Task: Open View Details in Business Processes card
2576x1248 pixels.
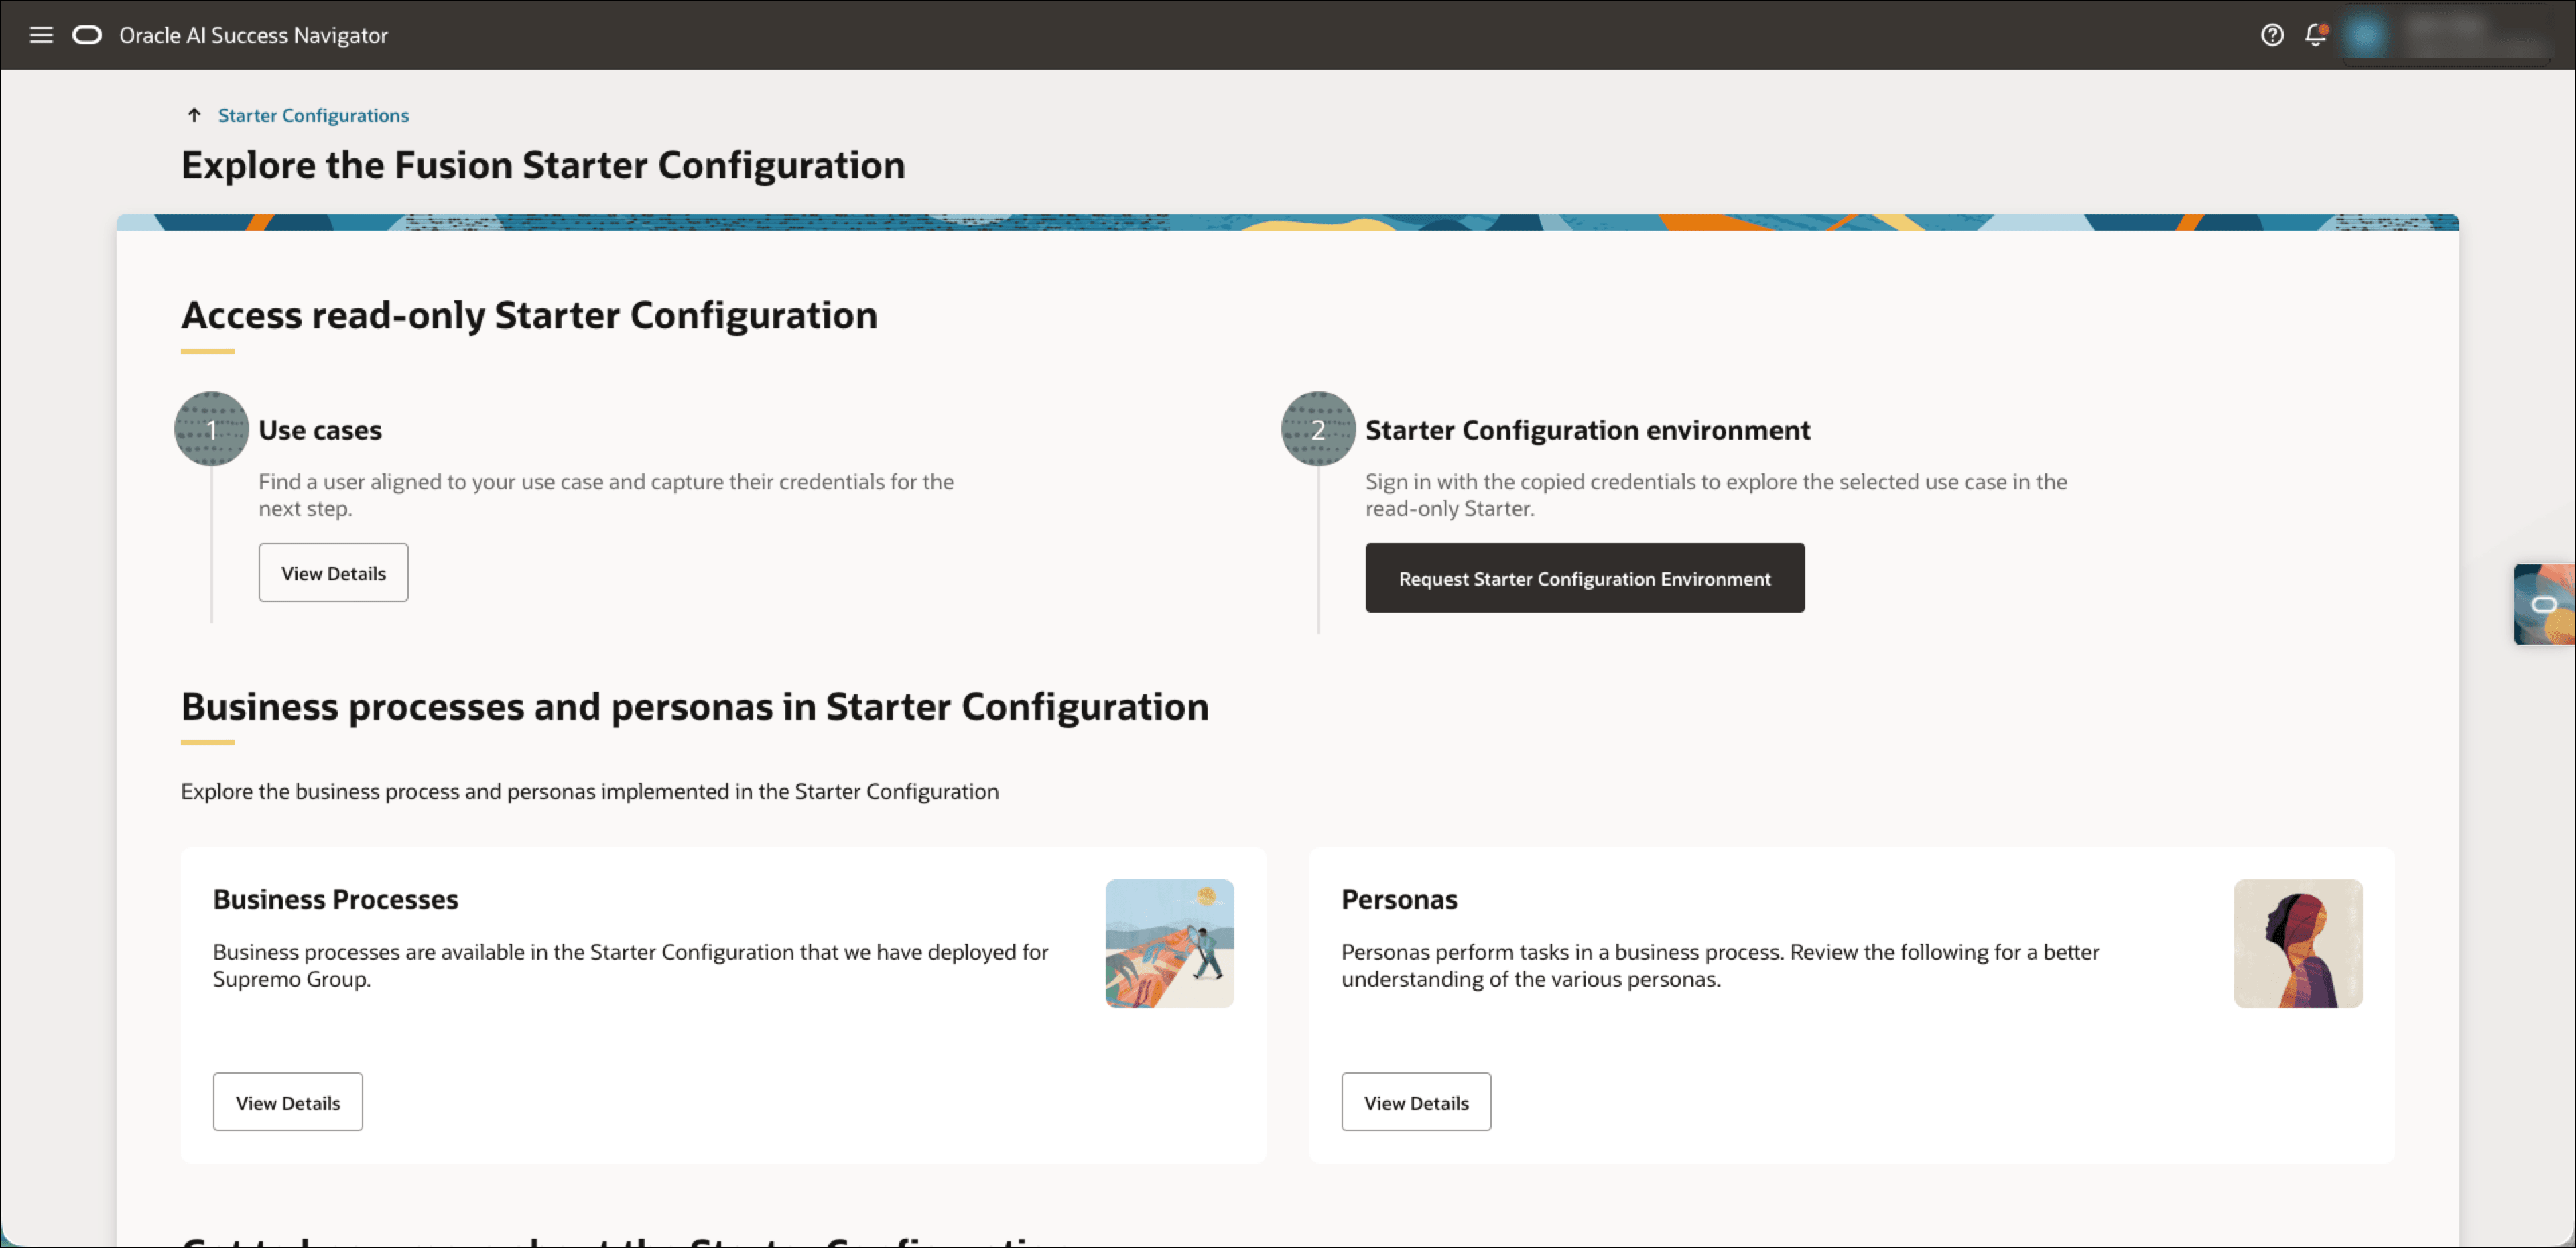Action: coord(288,1102)
